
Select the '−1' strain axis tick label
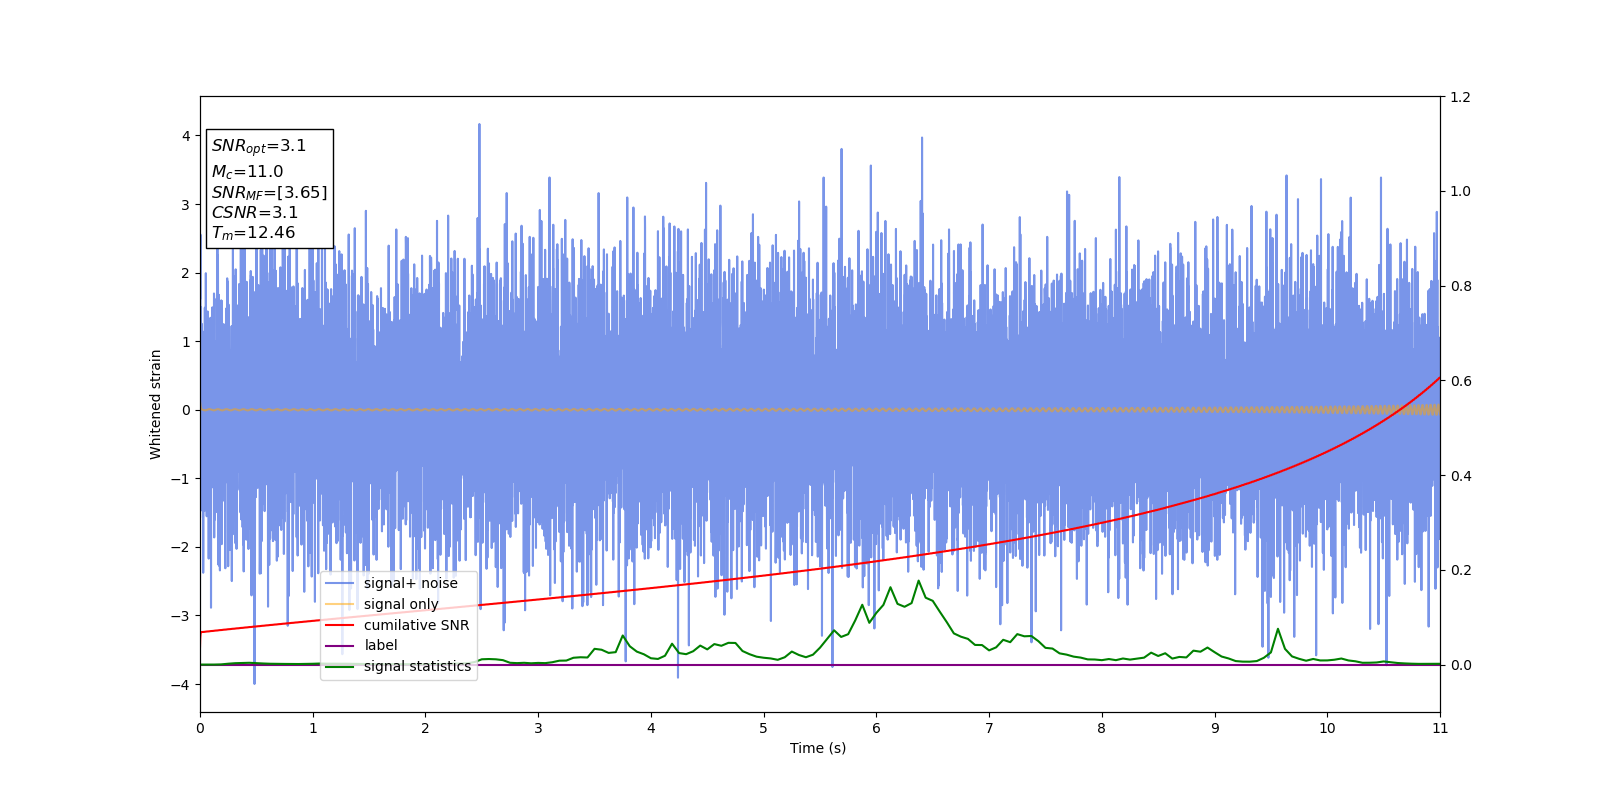point(180,479)
